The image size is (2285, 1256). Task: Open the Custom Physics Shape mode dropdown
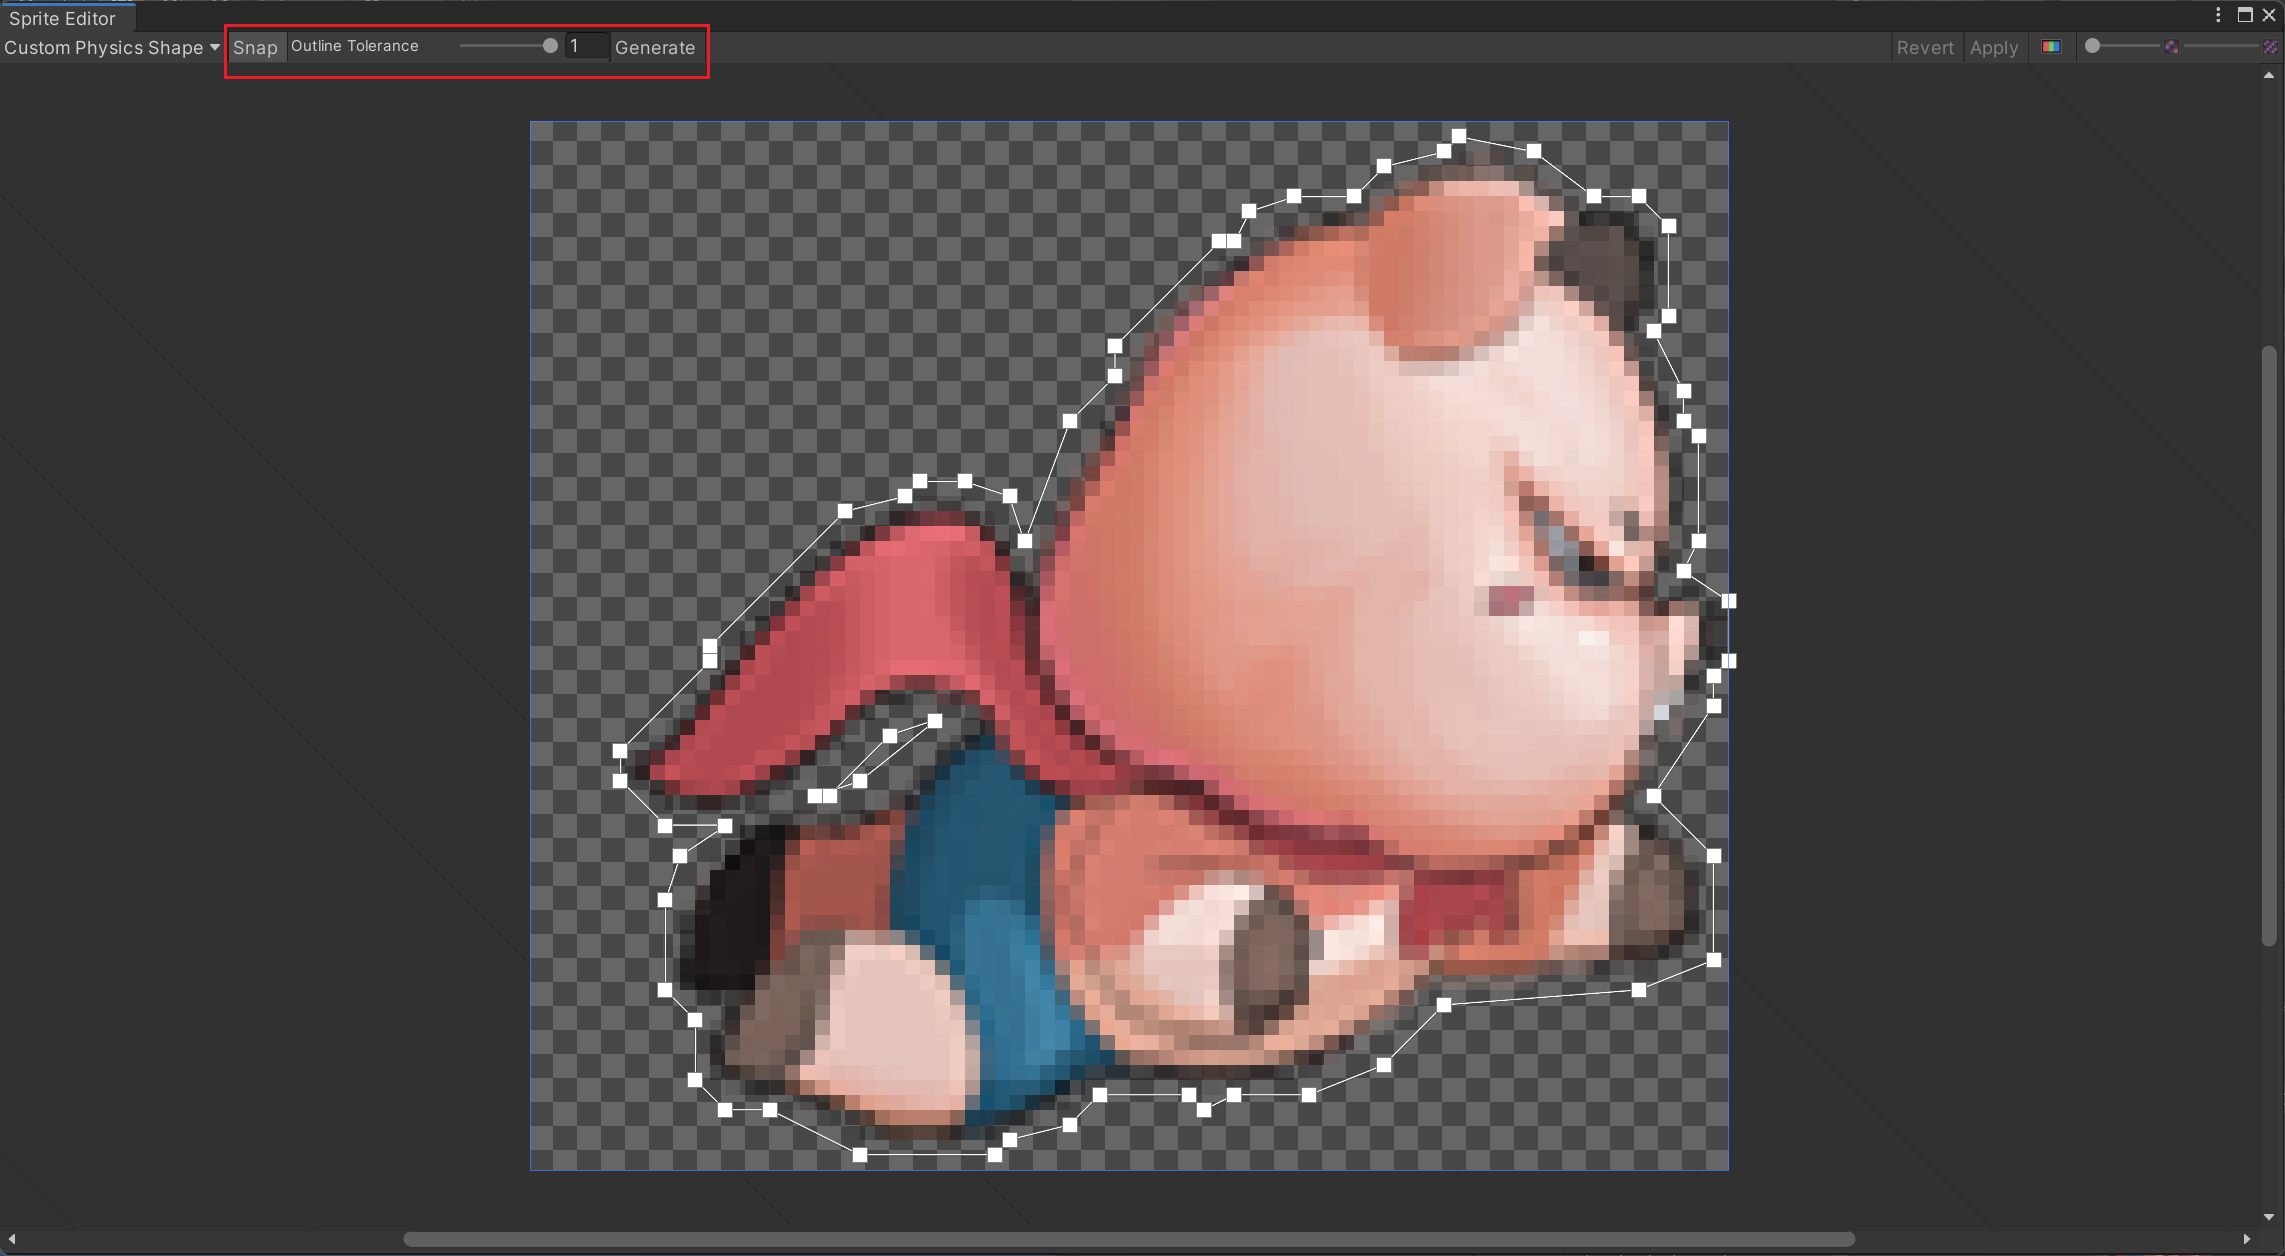click(111, 47)
